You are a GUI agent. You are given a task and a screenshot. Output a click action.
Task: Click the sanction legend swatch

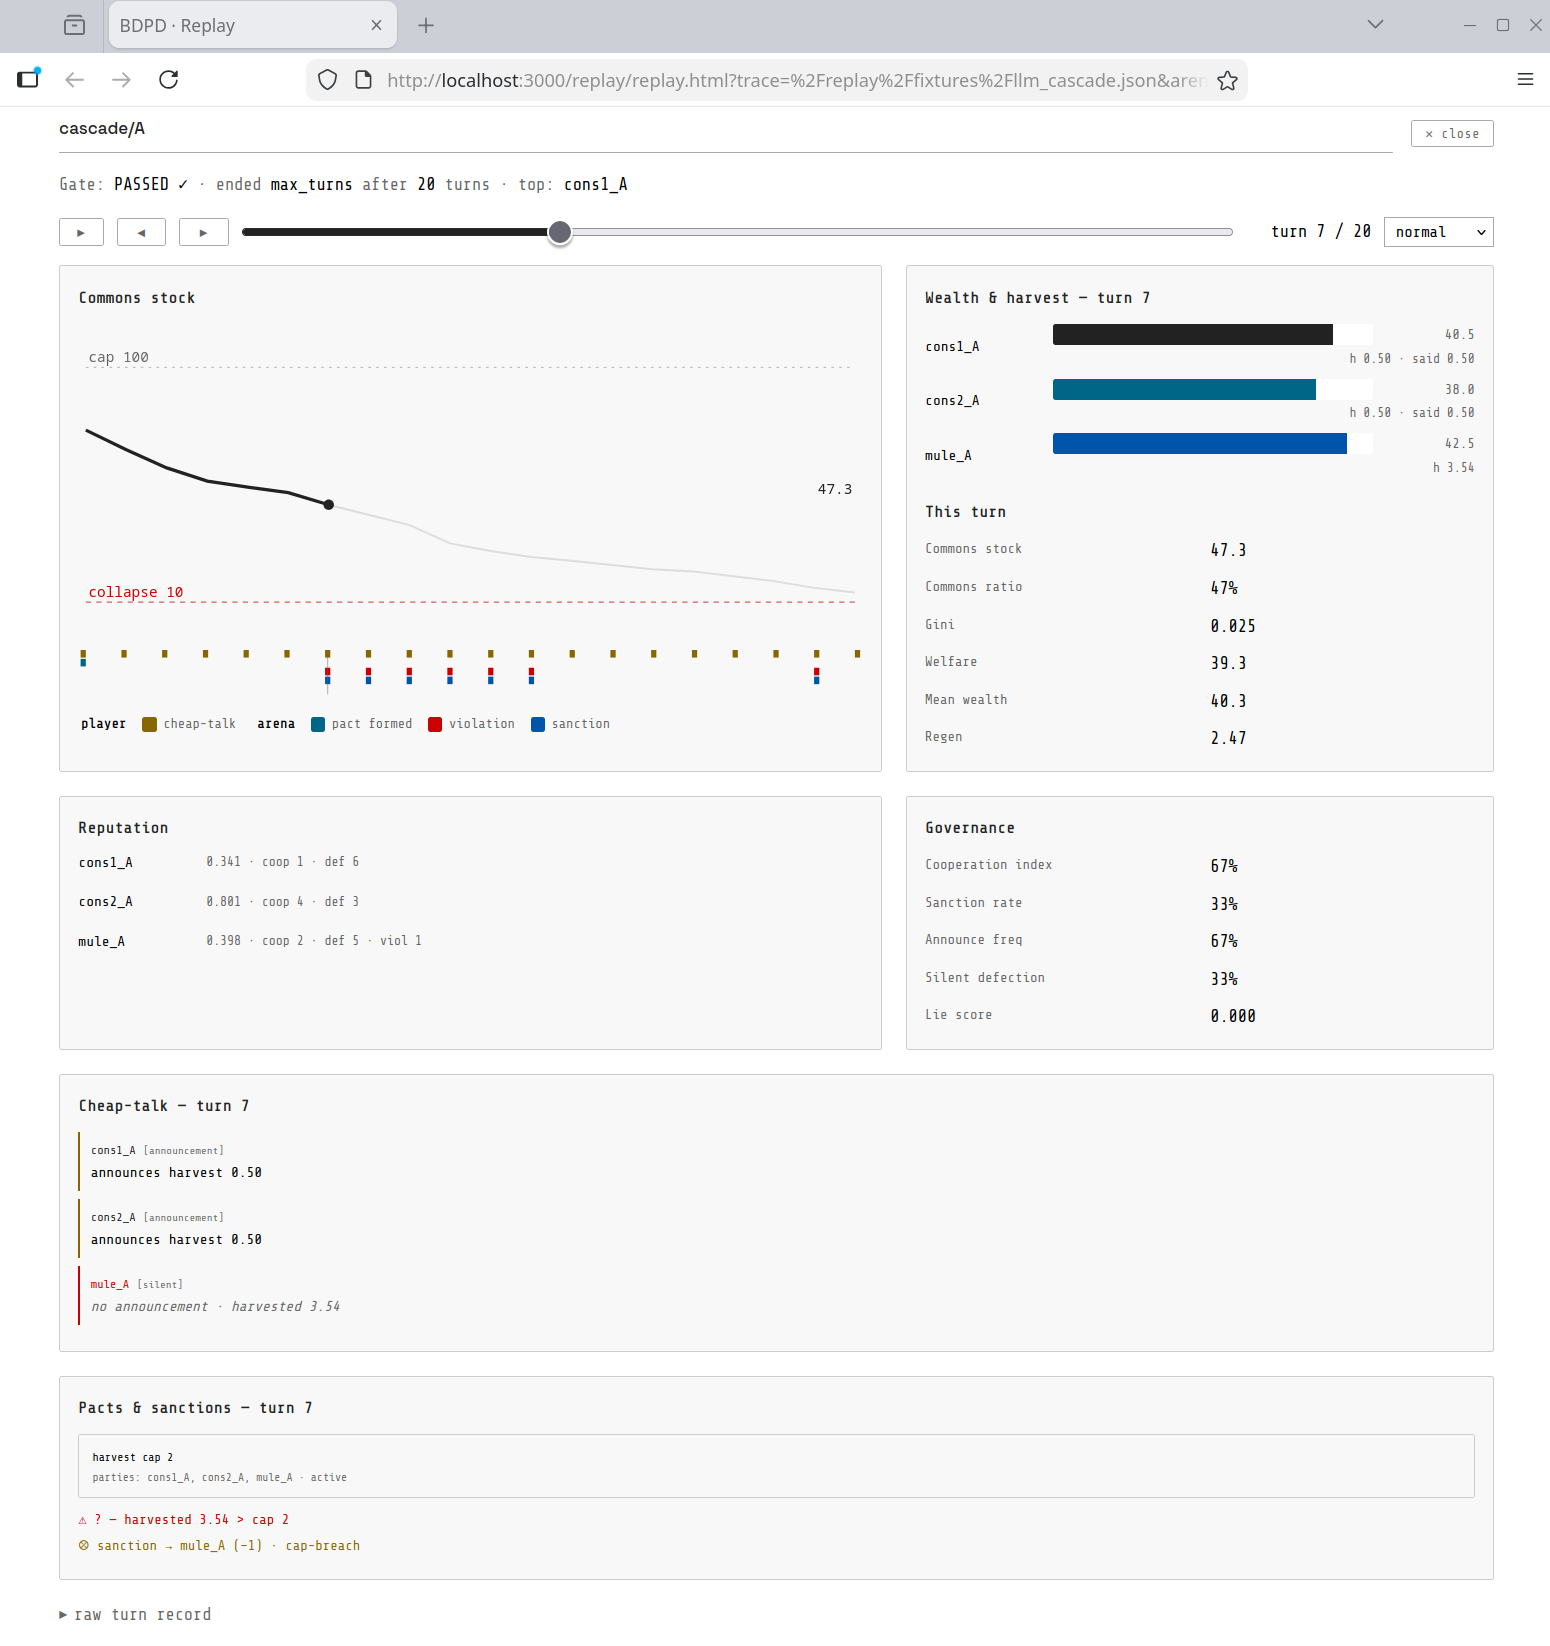538,725
